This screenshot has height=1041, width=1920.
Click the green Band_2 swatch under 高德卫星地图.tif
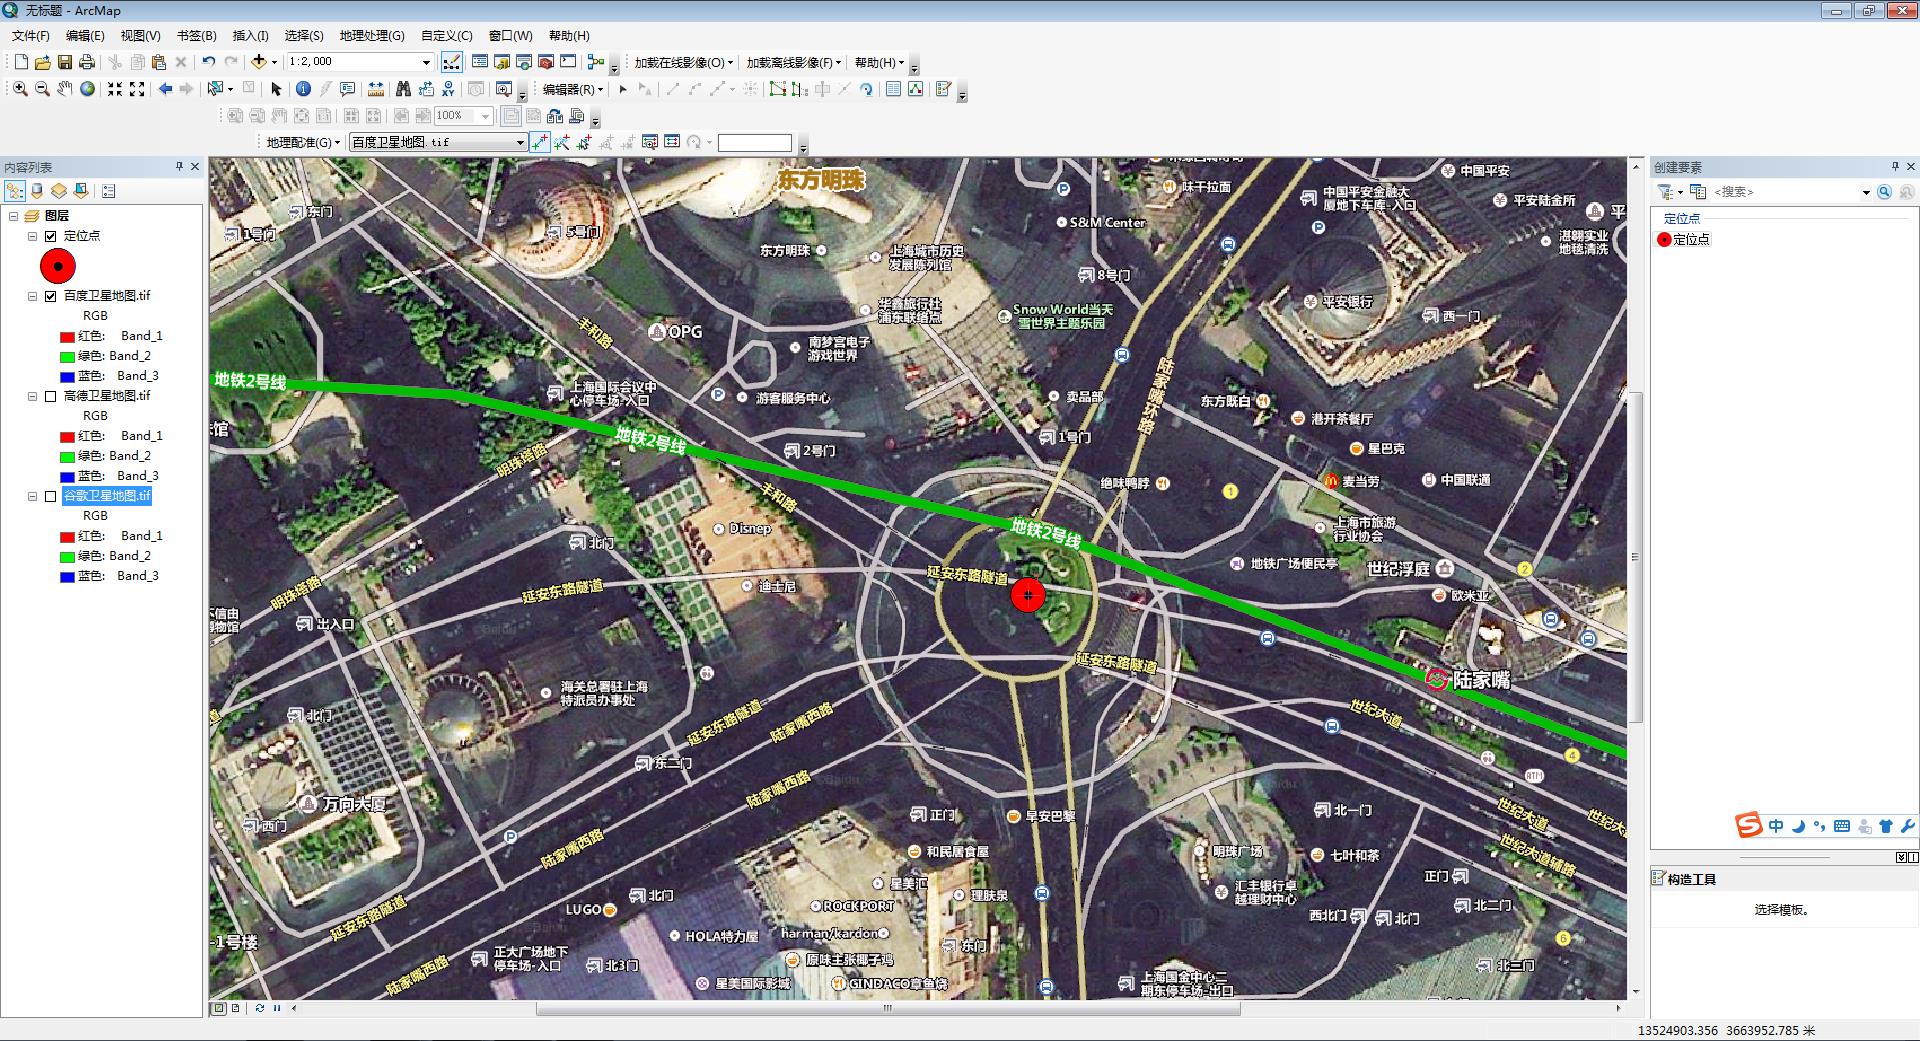pos(67,457)
